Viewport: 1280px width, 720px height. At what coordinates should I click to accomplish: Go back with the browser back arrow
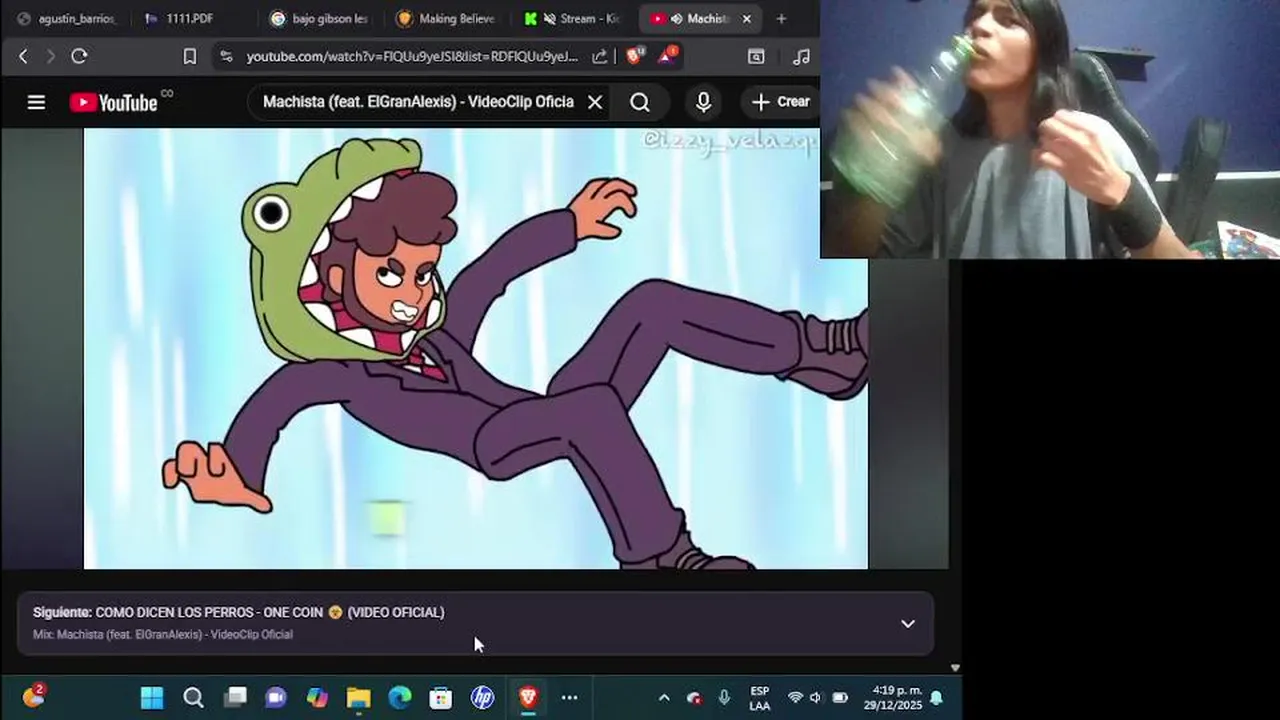point(23,57)
